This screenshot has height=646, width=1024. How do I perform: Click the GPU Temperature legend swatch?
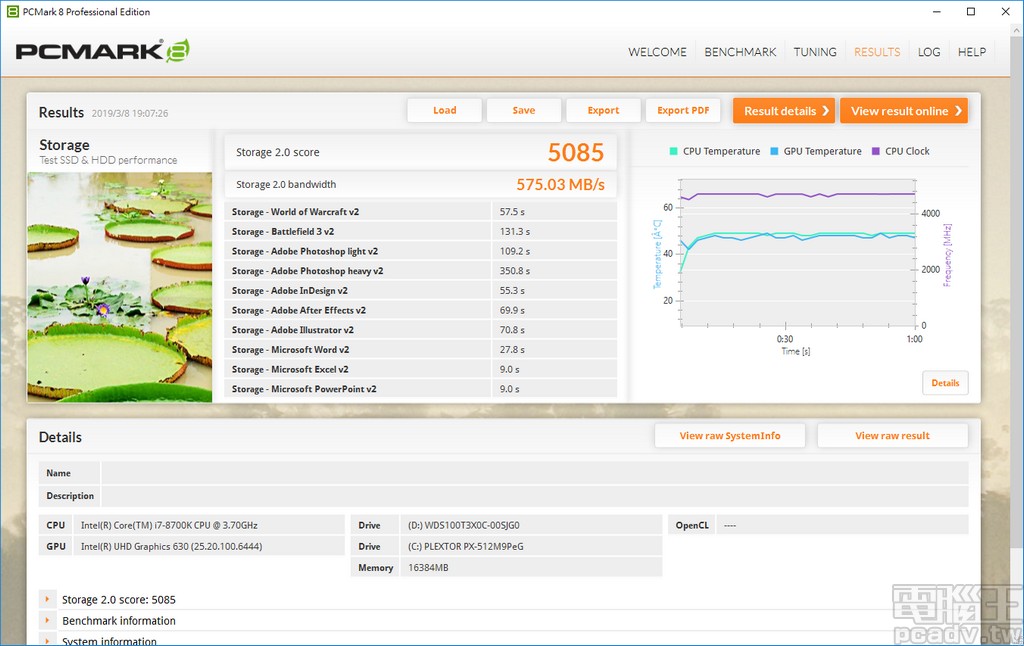pos(775,152)
